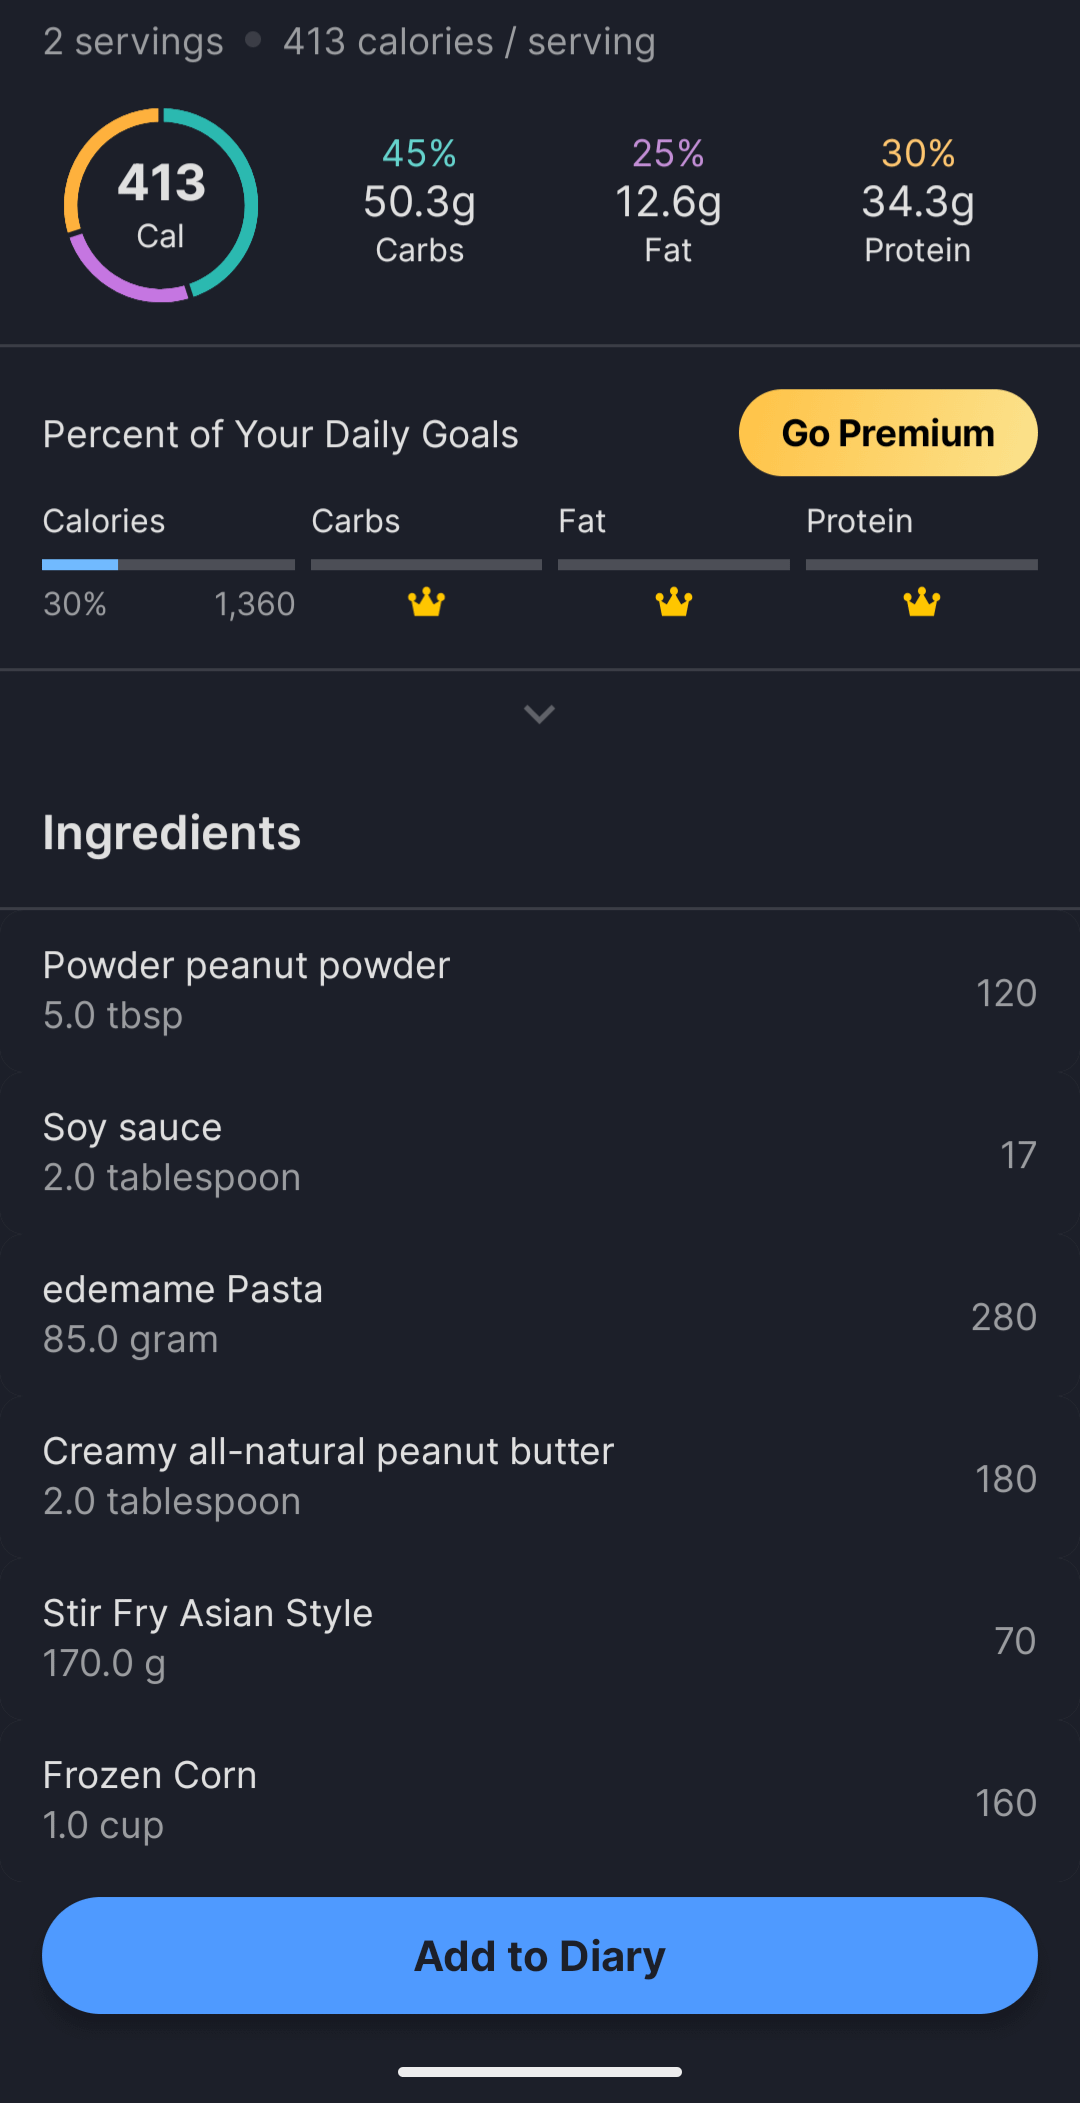1080x2103 pixels.
Task: Tap the Carbs premium crown icon
Action: 426,602
